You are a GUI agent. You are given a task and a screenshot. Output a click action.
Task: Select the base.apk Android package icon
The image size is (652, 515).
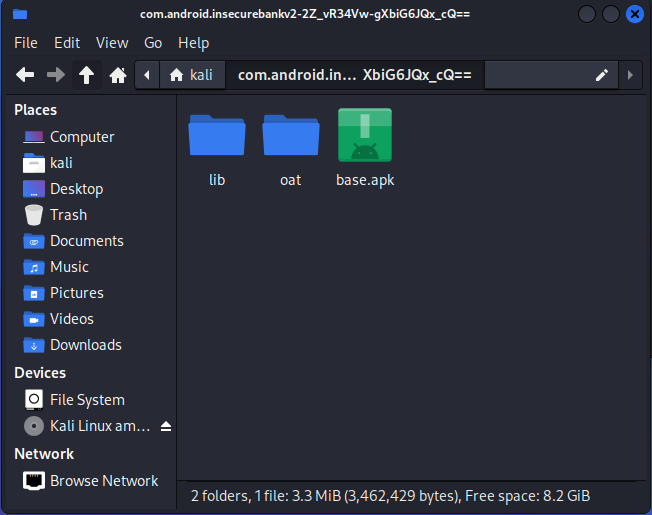[x=365, y=135]
